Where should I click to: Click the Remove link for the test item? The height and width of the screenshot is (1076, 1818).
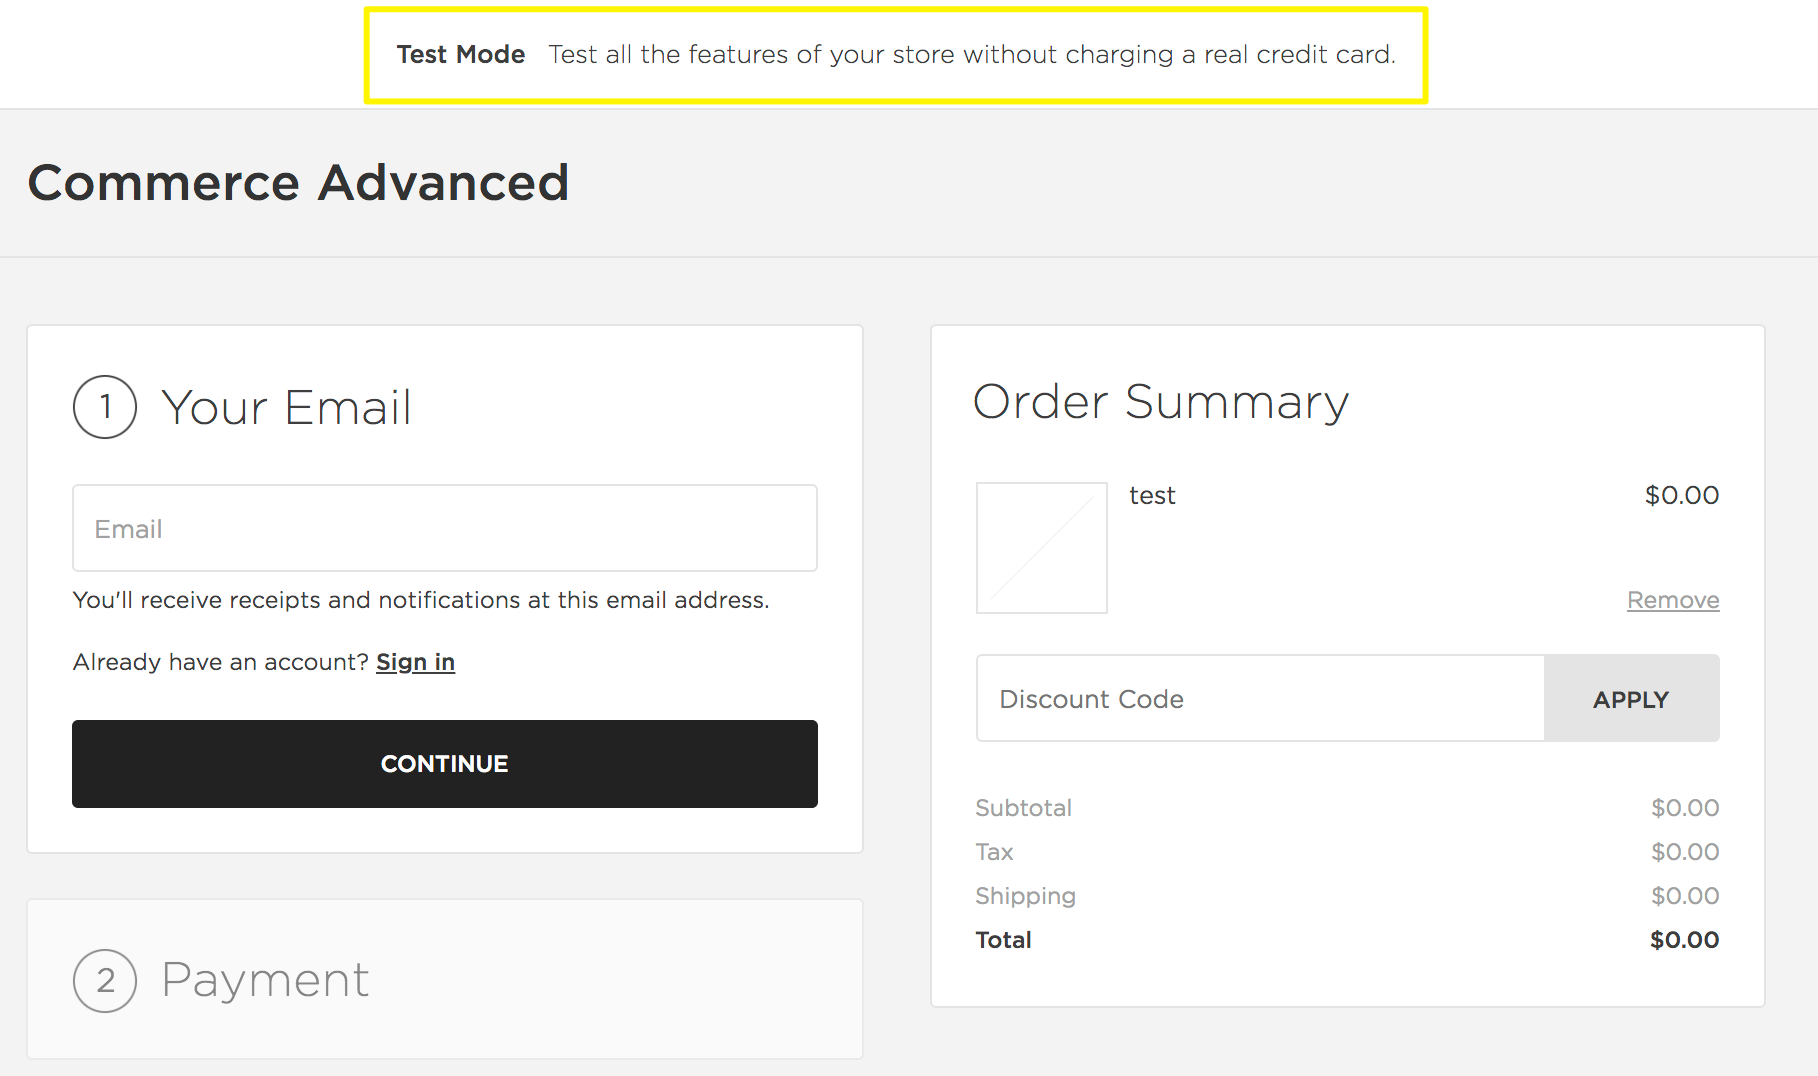1672,599
